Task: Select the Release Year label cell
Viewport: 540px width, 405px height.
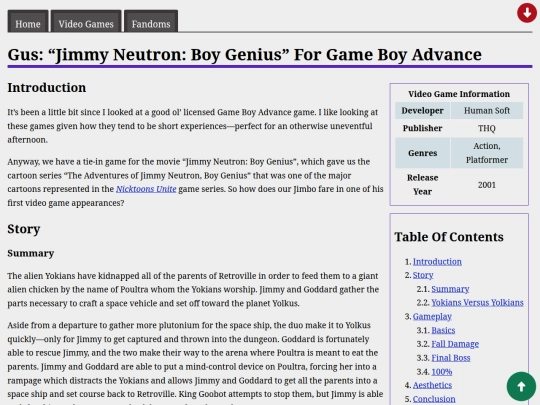Action: coord(423,185)
